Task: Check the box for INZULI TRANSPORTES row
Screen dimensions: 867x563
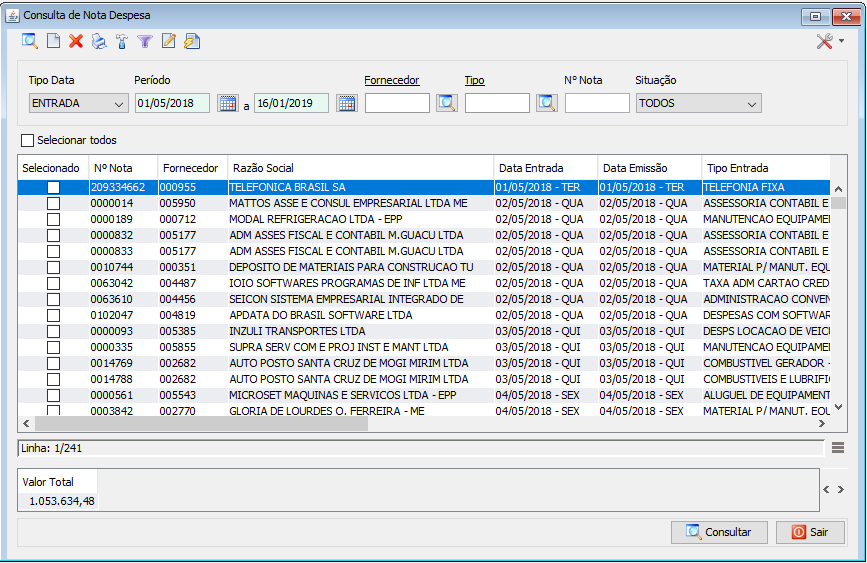Action: click(53, 331)
